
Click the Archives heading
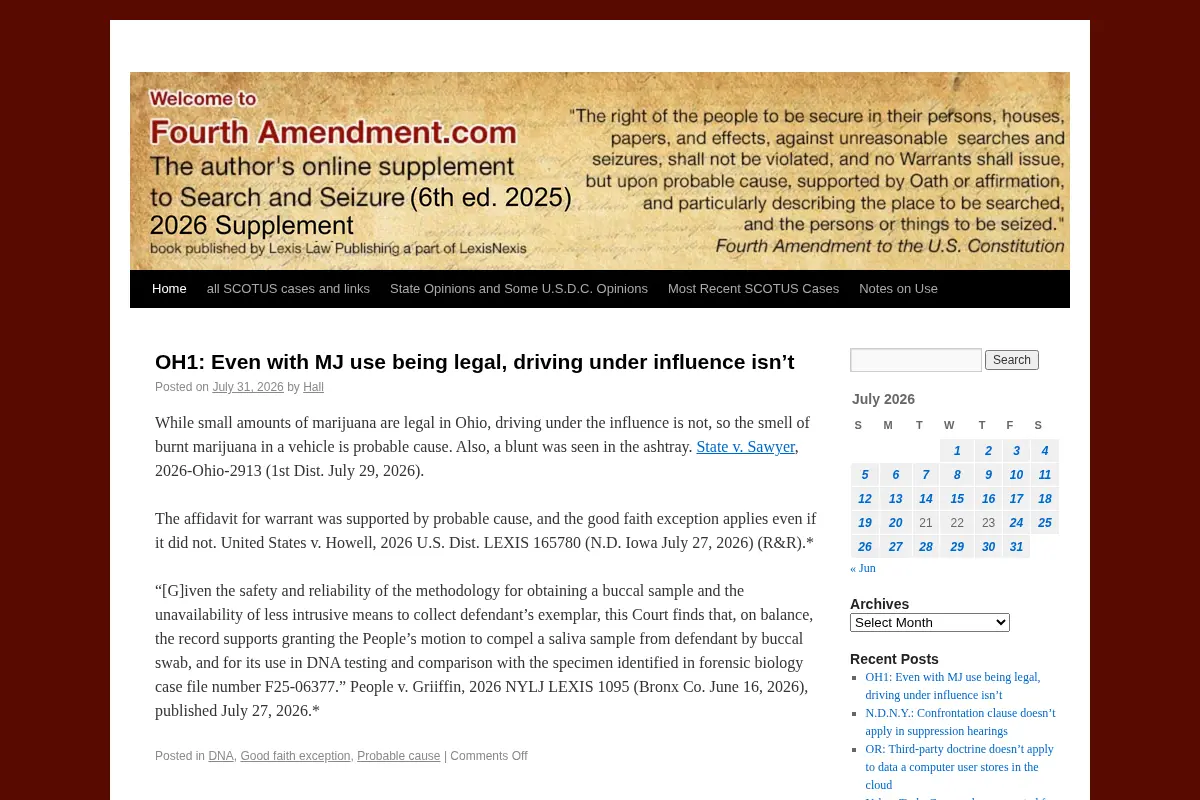point(880,604)
